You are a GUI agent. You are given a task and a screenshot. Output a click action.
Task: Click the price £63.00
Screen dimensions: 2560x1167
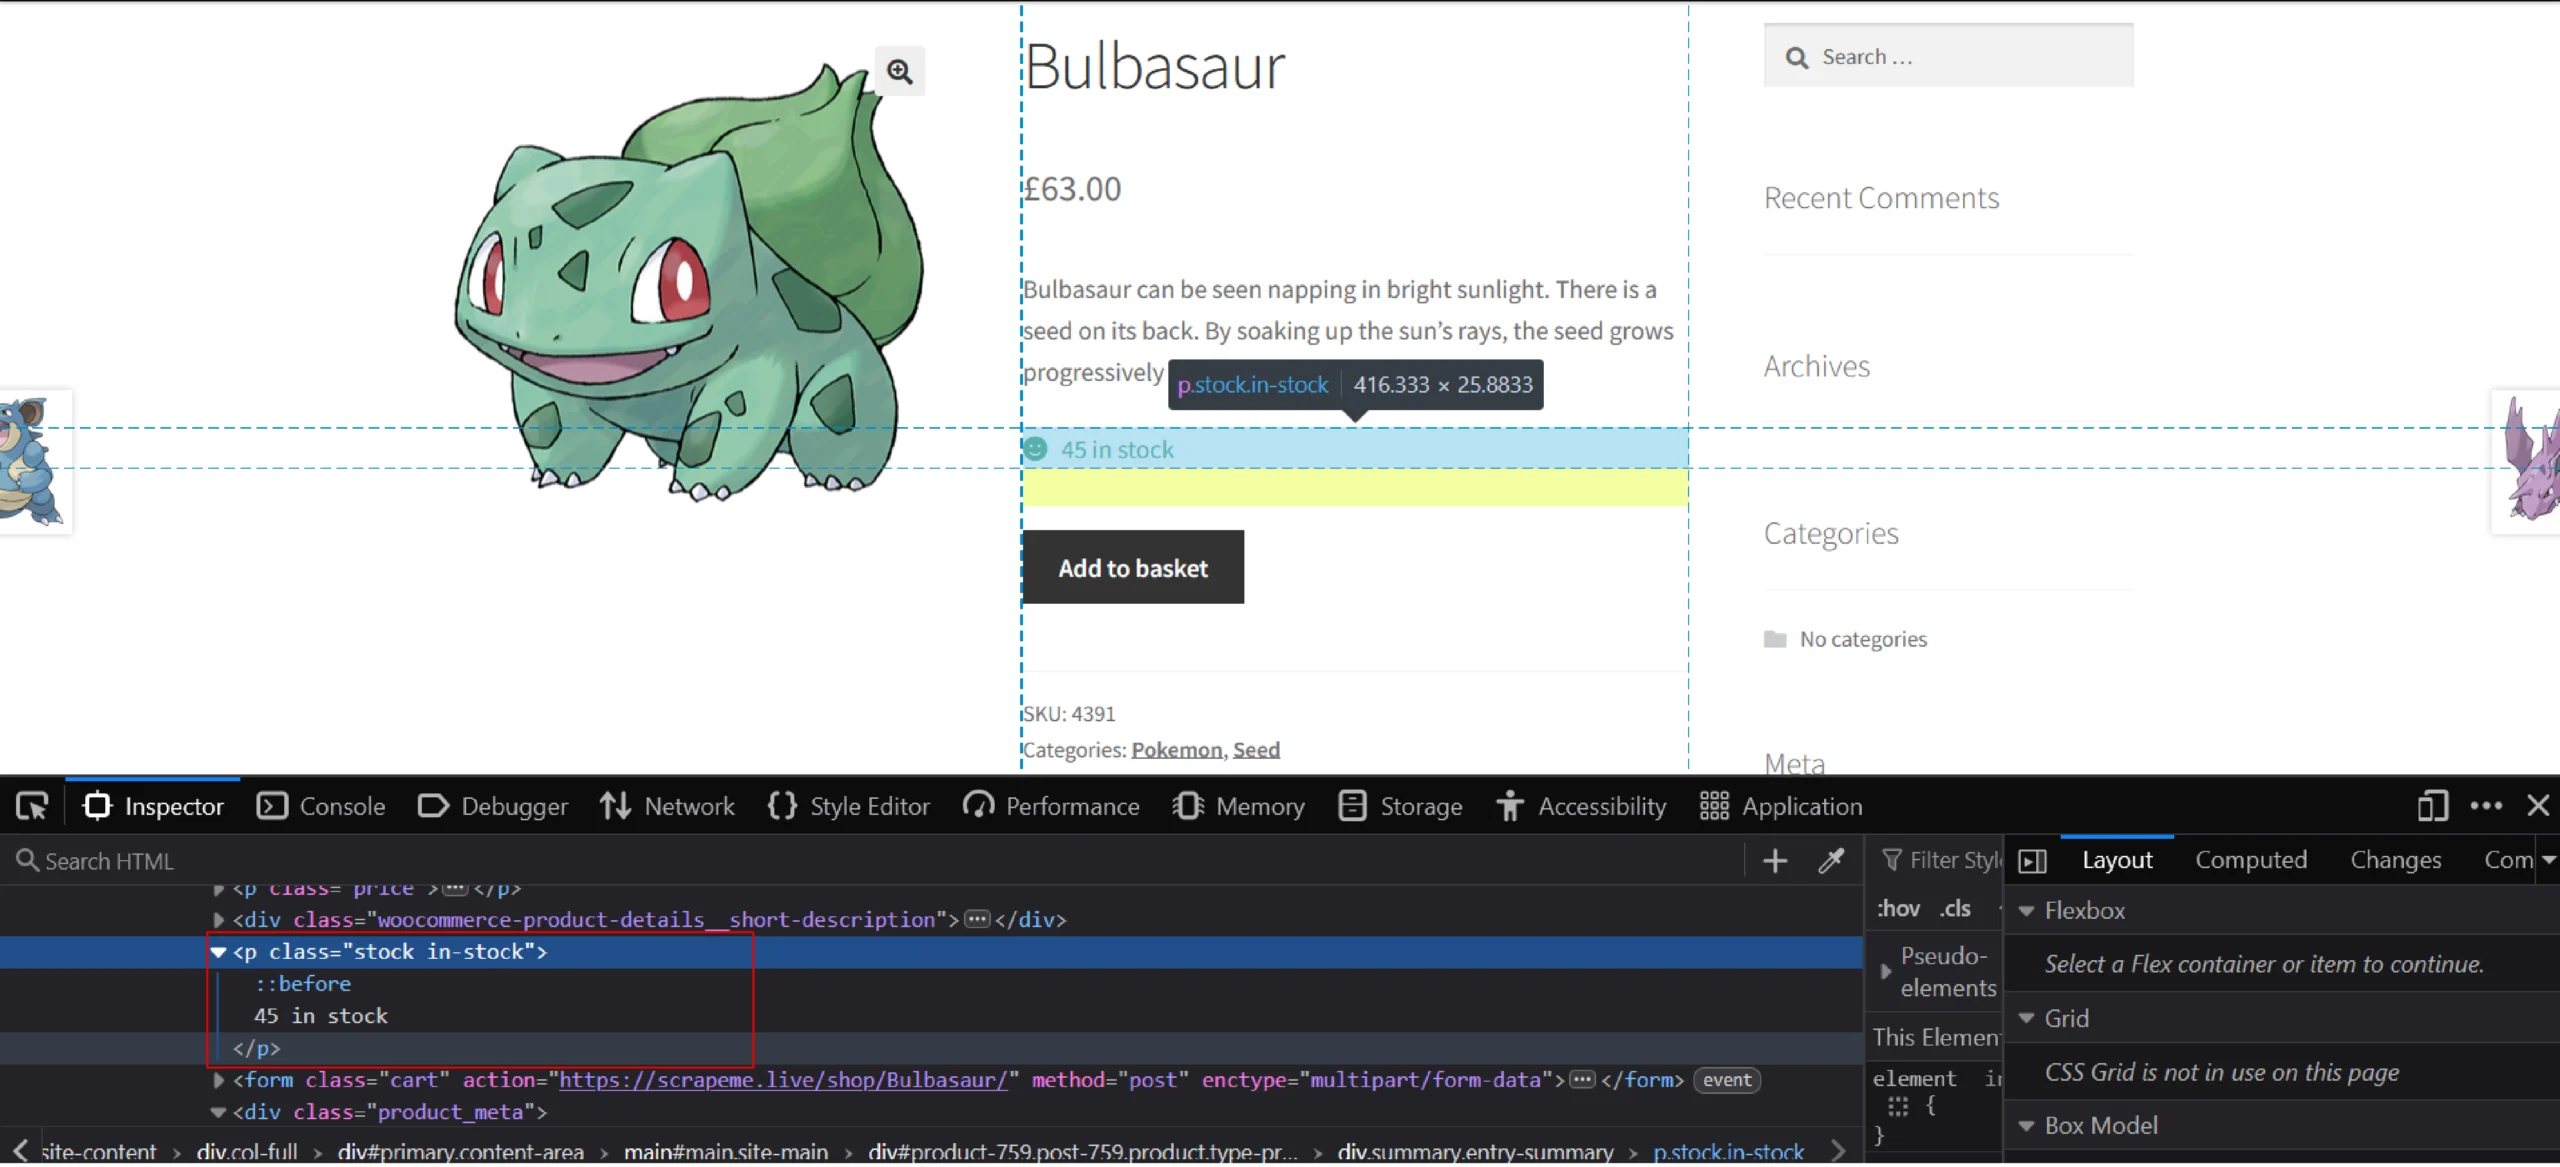(x=1072, y=189)
